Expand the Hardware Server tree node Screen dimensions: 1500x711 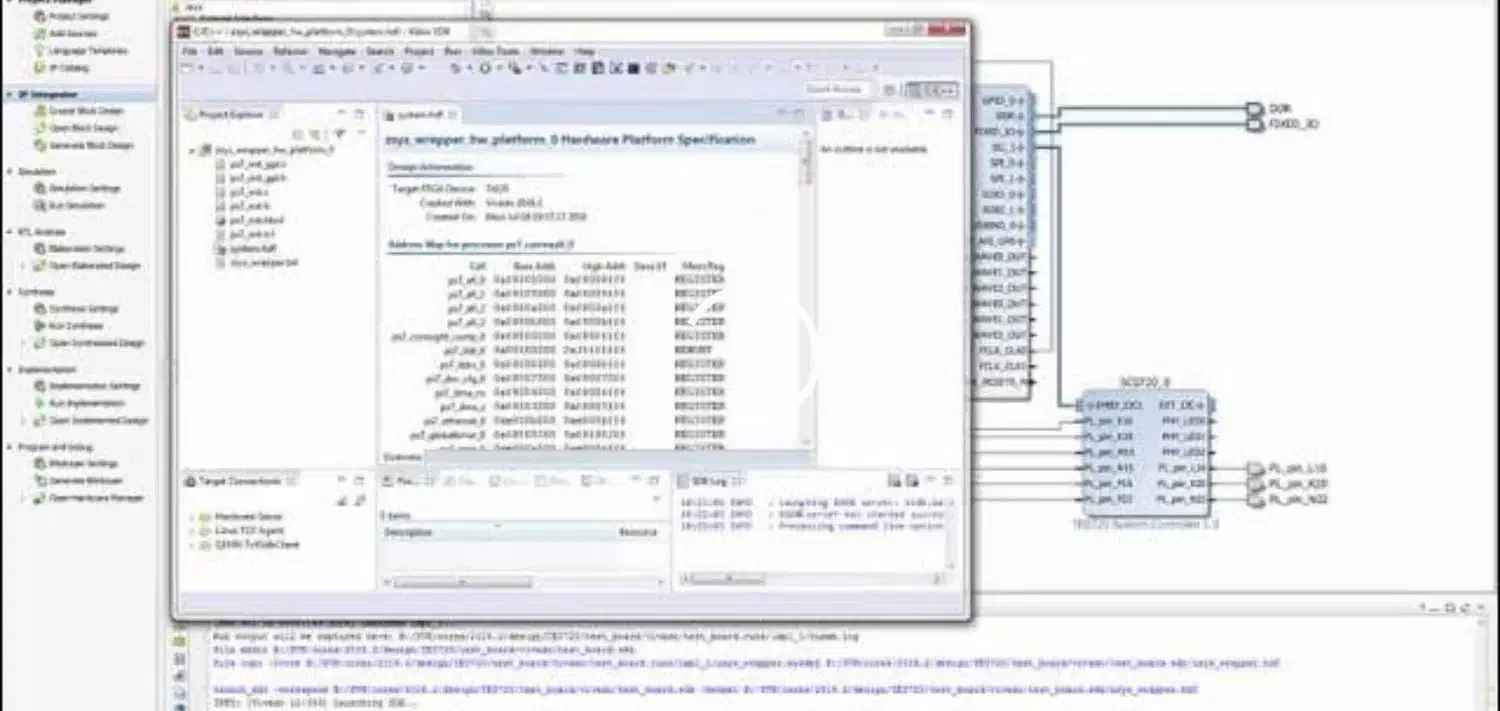[x=192, y=517]
